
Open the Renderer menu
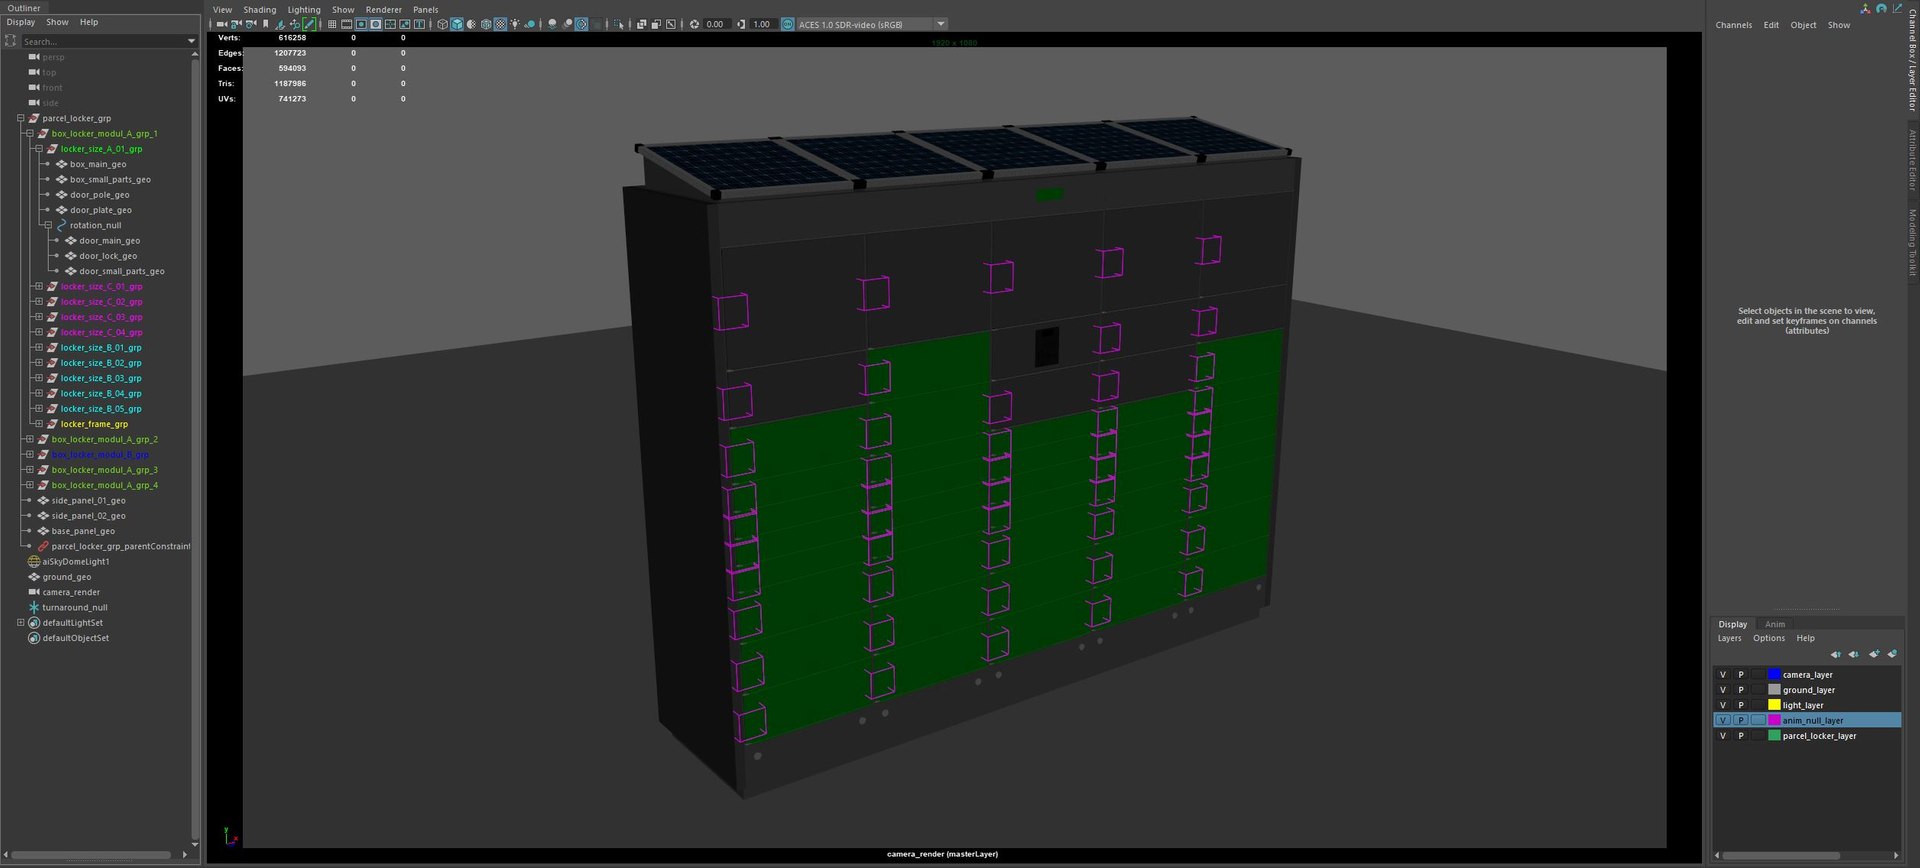[x=384, y=10]
